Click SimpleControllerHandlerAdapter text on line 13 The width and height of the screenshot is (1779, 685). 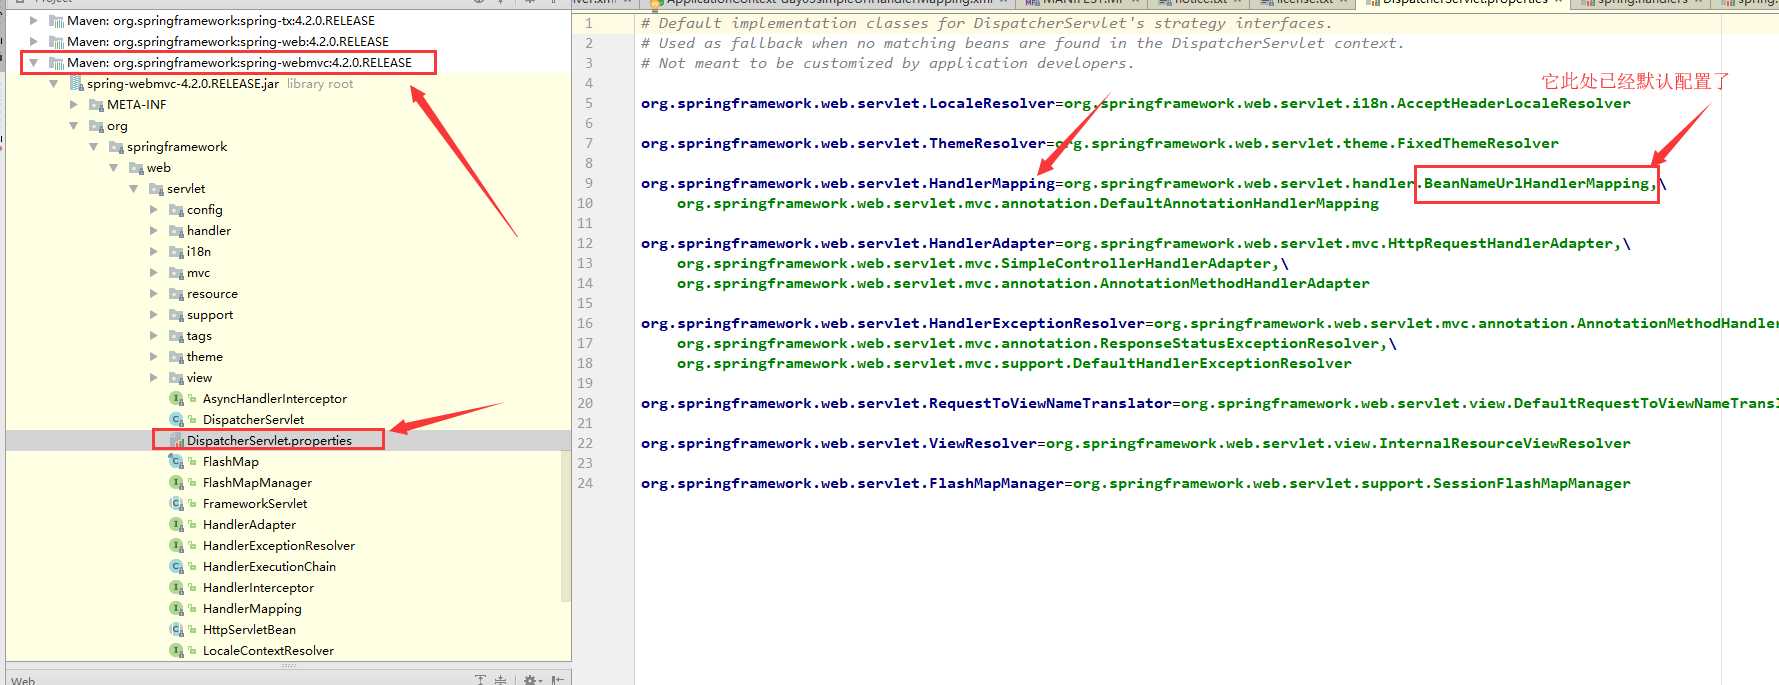click(1136, 263)
